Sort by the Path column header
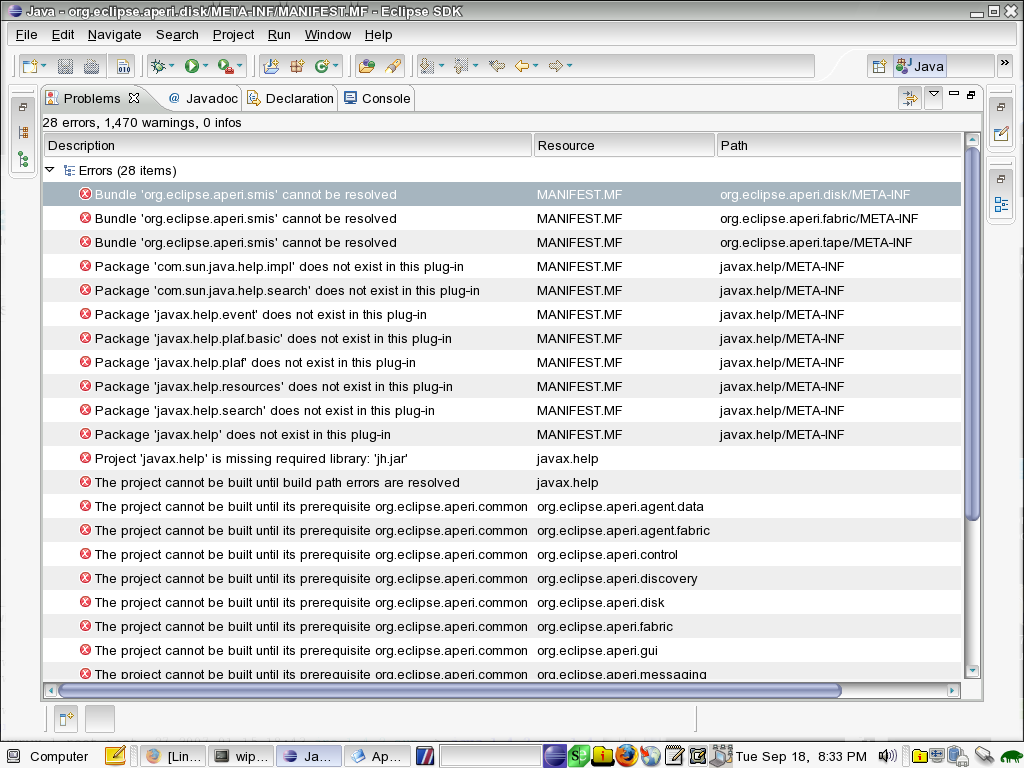1024x768 pixels. click(839, 146)
